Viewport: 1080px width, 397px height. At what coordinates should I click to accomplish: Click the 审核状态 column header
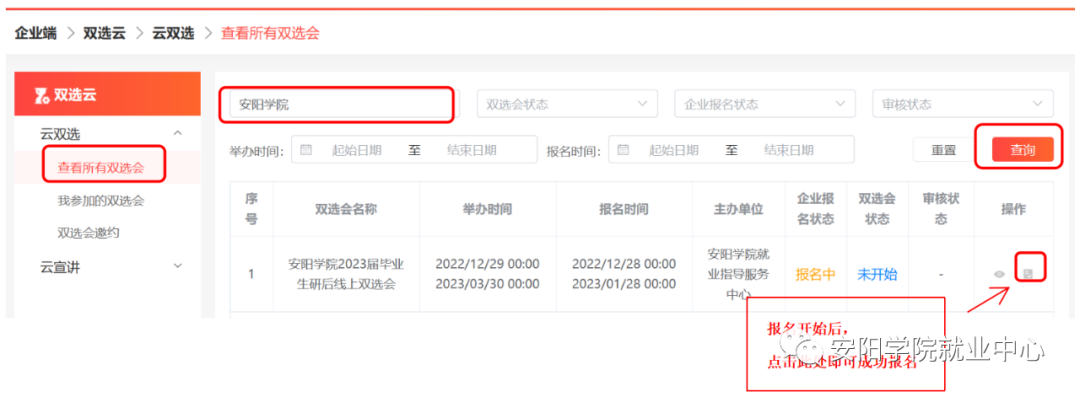[x=941, y=210]
